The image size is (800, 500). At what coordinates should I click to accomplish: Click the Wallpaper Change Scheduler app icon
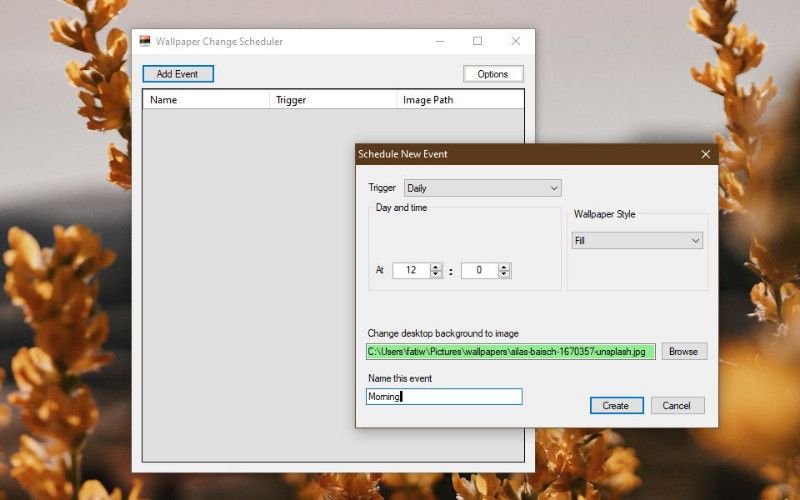click(145, 41)
